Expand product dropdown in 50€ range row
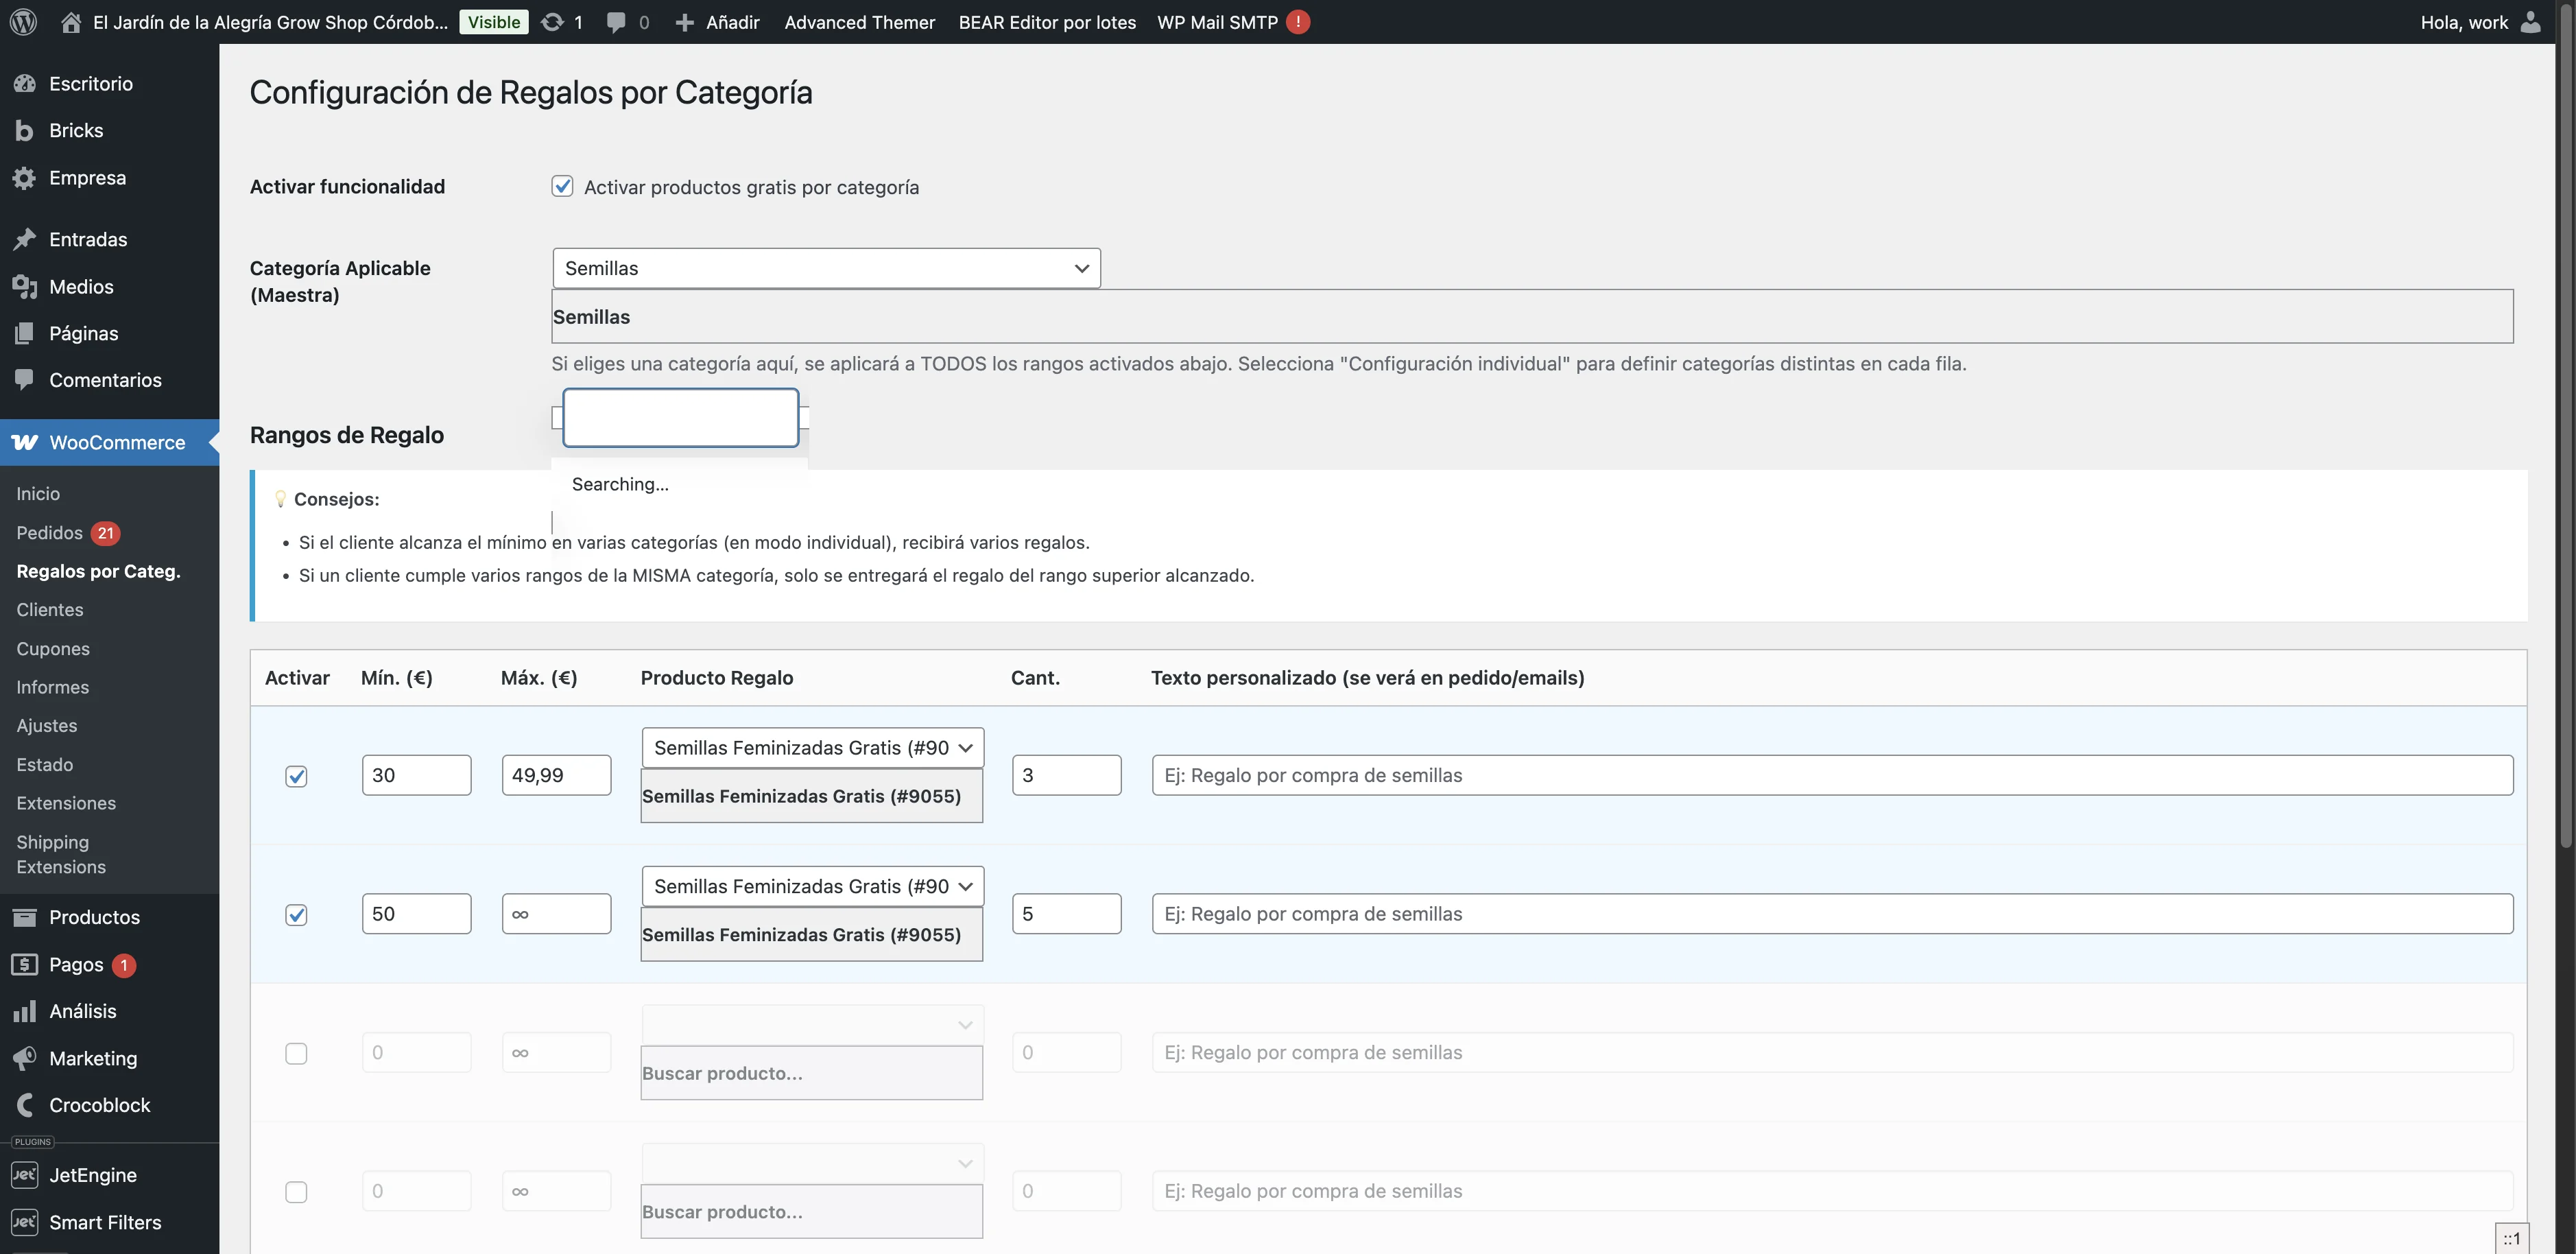Screen dimensions: 2576x1254 click(x=812, y=886)
